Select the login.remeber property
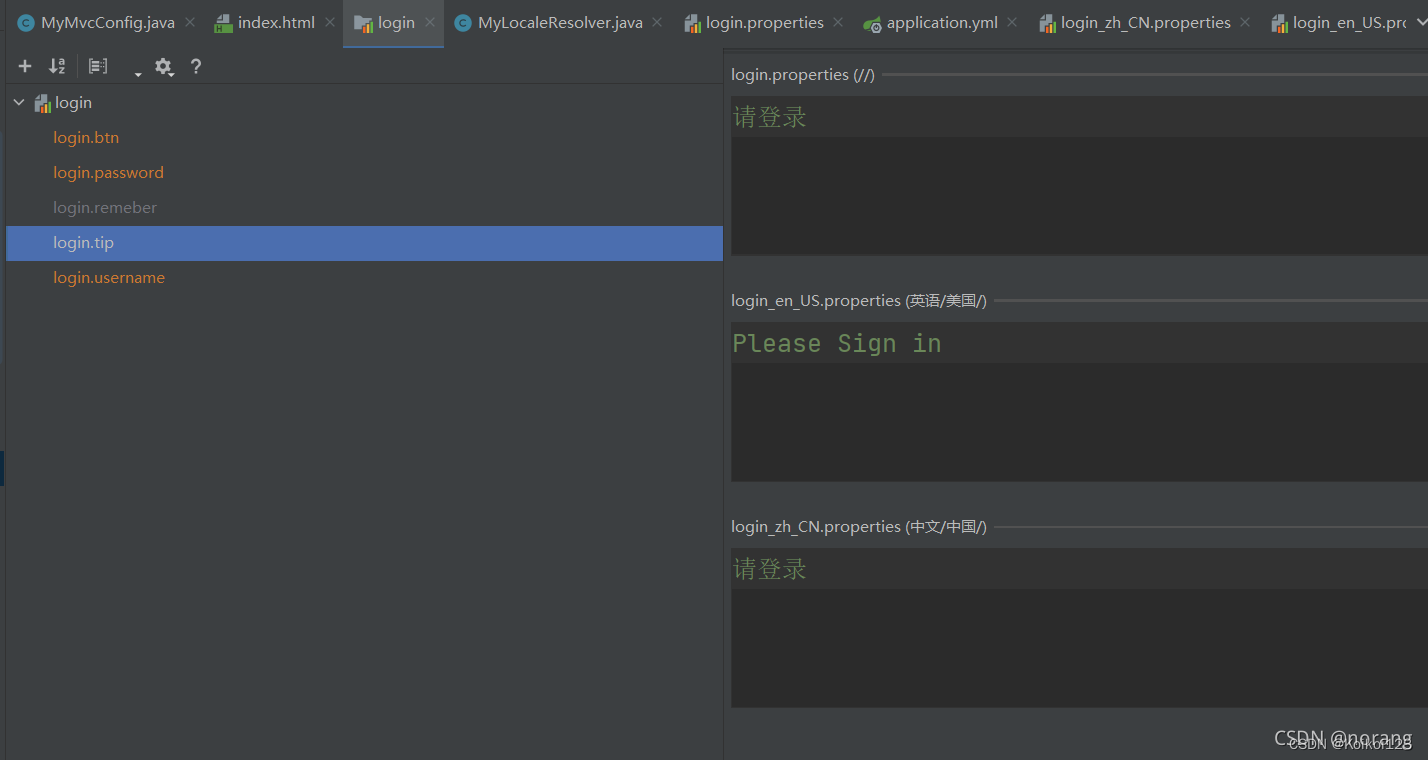 pyautogui.click(x=105, y=207)
